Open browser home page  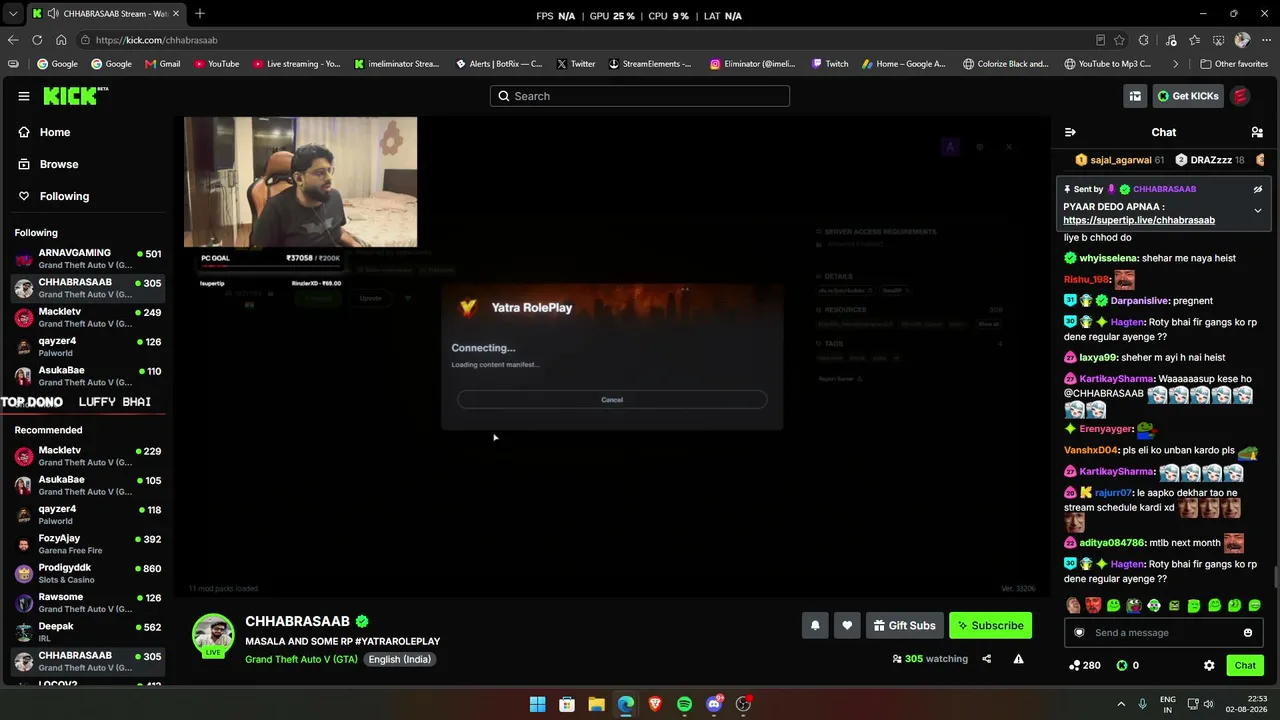(61, 40)
